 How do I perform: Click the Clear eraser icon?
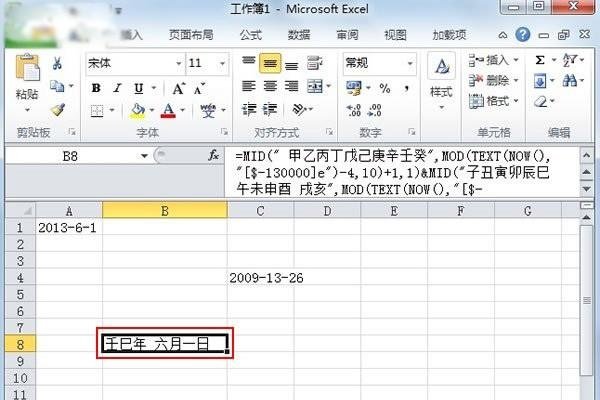(540, 101)
